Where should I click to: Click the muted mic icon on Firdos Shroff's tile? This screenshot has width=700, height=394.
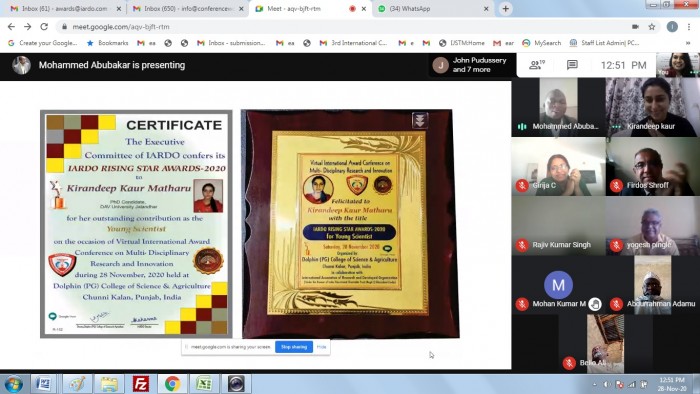pyautogui.click(x=616, y=185)
